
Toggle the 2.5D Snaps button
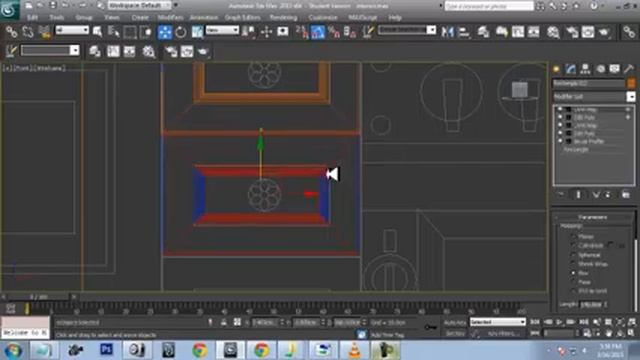302,31
